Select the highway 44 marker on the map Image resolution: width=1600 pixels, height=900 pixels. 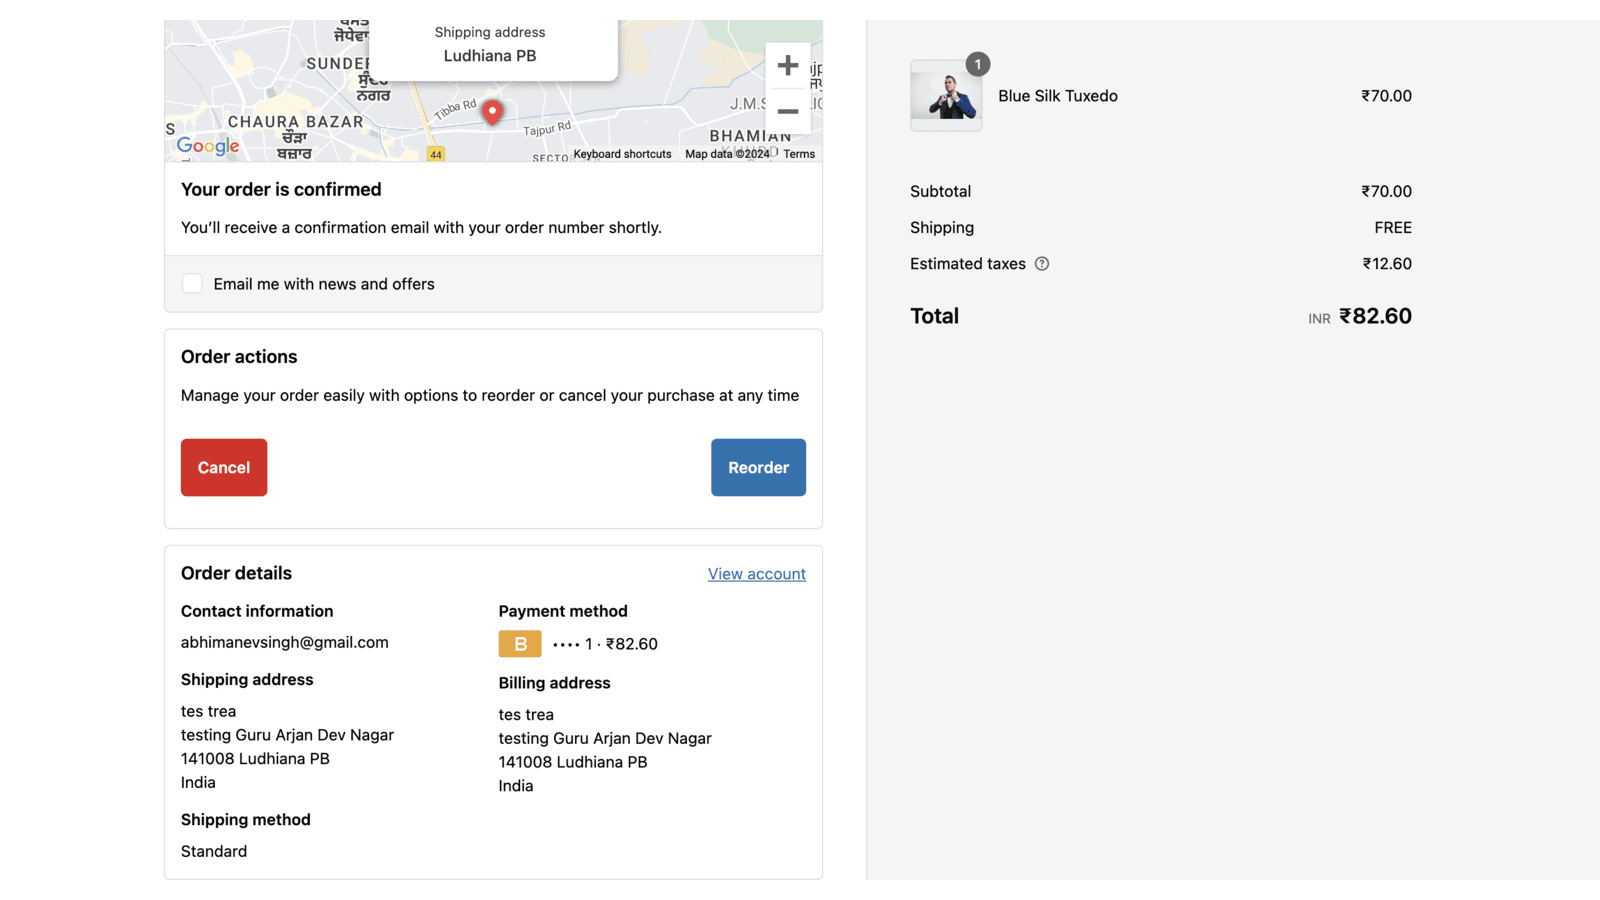pos(436,155)
